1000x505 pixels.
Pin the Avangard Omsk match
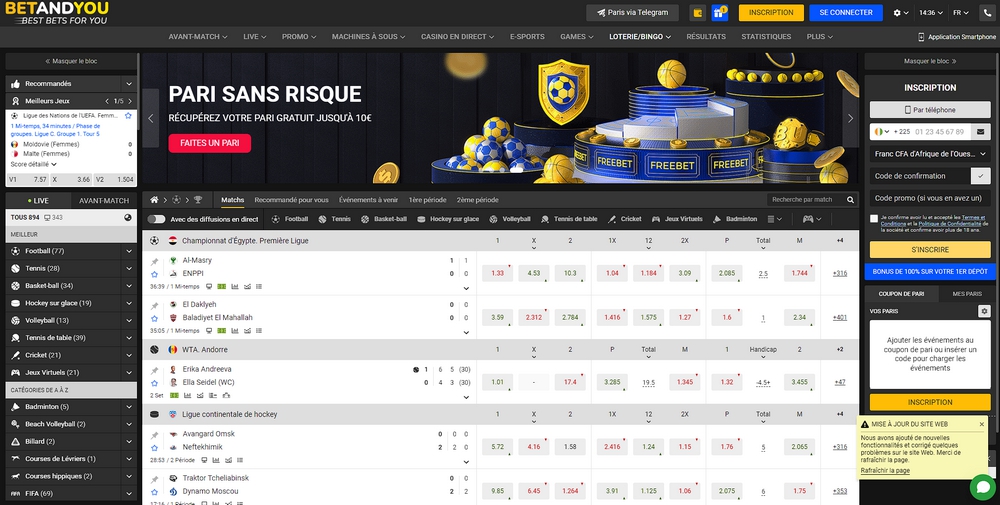[154, 435]
